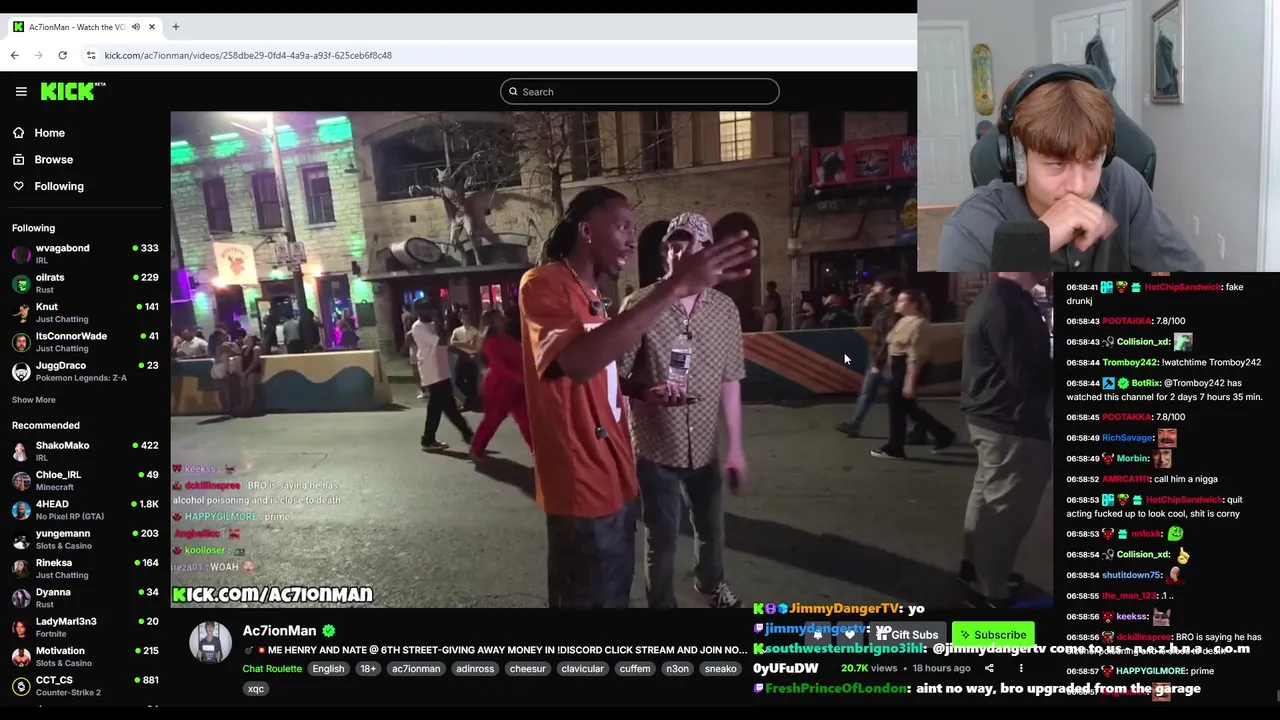Select the ac7ionman tag
Screen dimensions: 1280x720
click(416, 669)
